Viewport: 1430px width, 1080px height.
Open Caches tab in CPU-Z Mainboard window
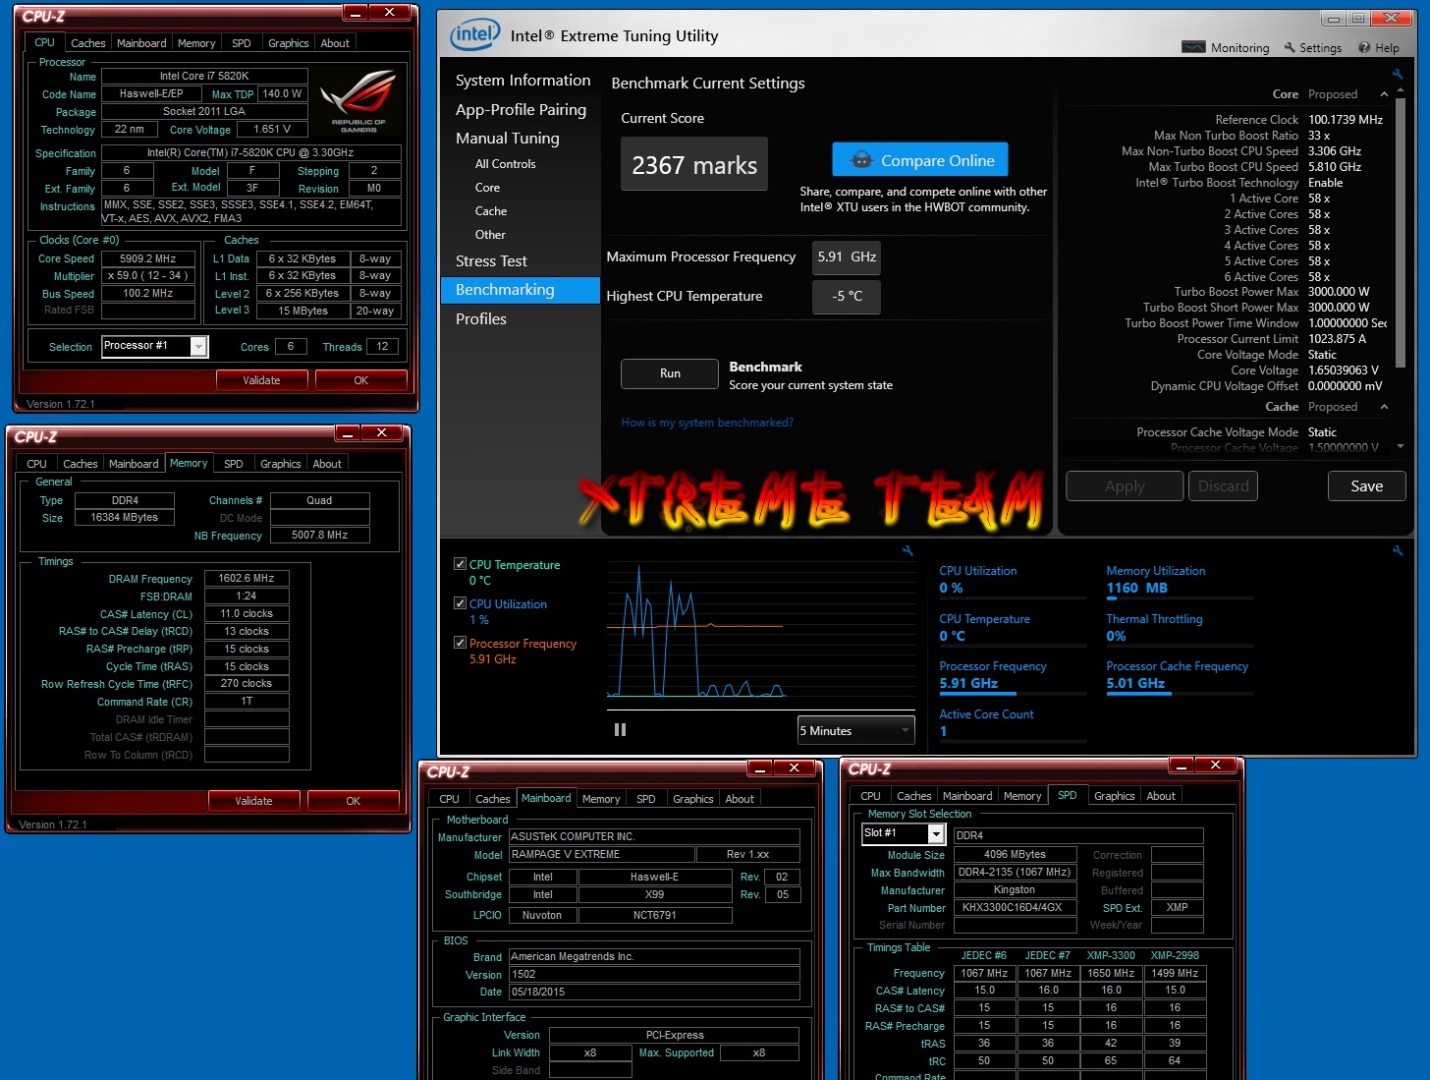pos(492,799)
